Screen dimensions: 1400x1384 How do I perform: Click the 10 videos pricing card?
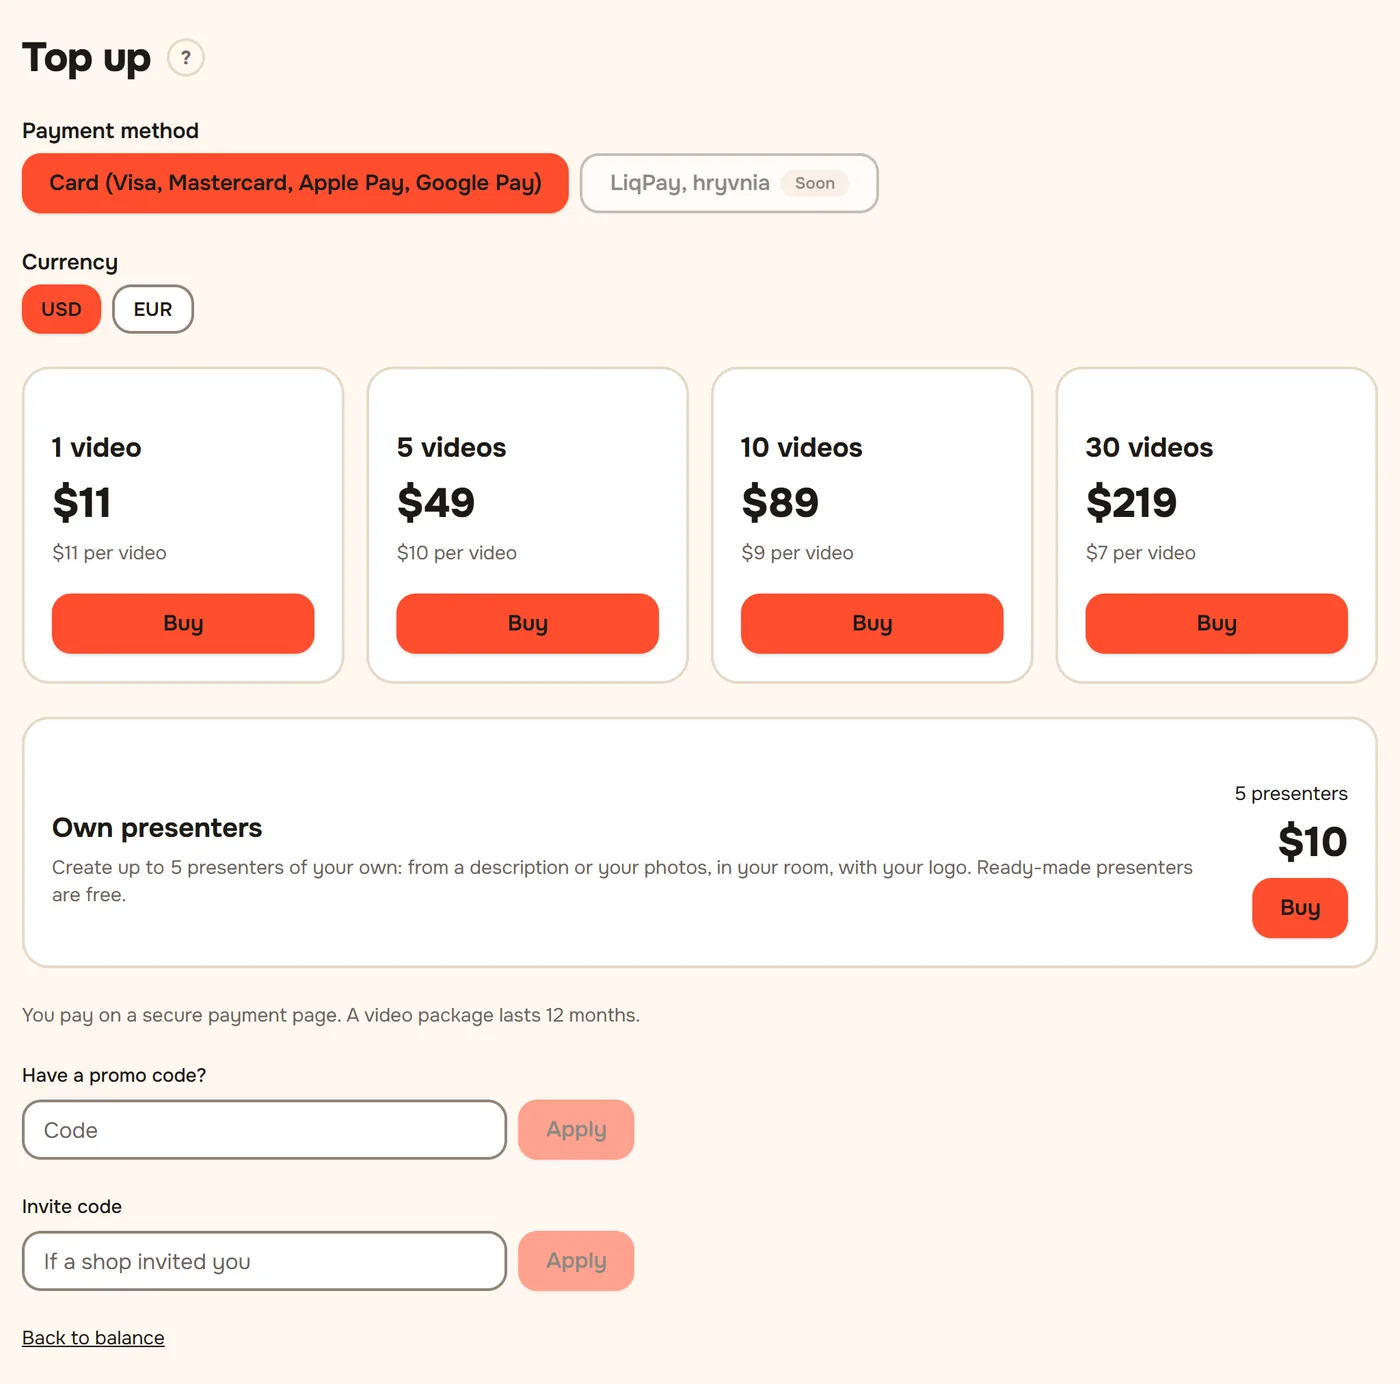click(x=872, y=525)
